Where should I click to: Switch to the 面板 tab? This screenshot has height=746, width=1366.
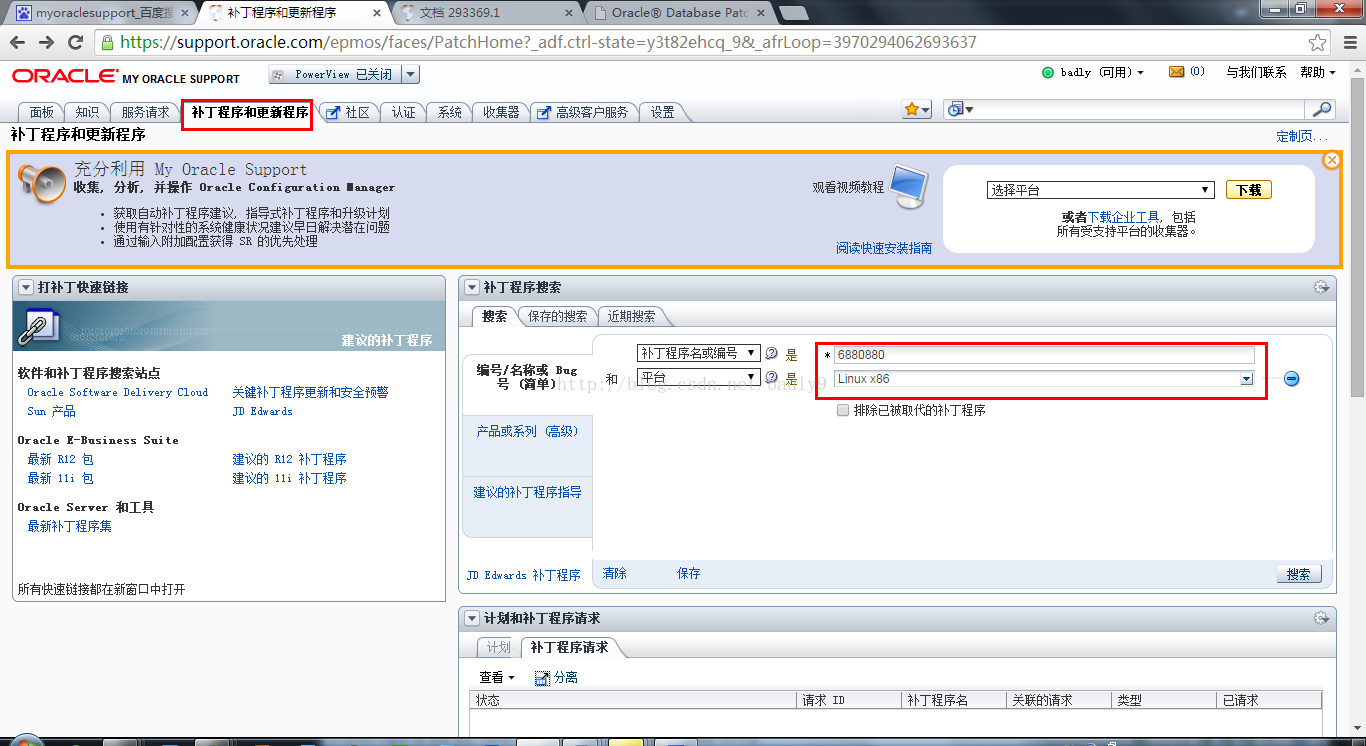click(x=41, y=112)
